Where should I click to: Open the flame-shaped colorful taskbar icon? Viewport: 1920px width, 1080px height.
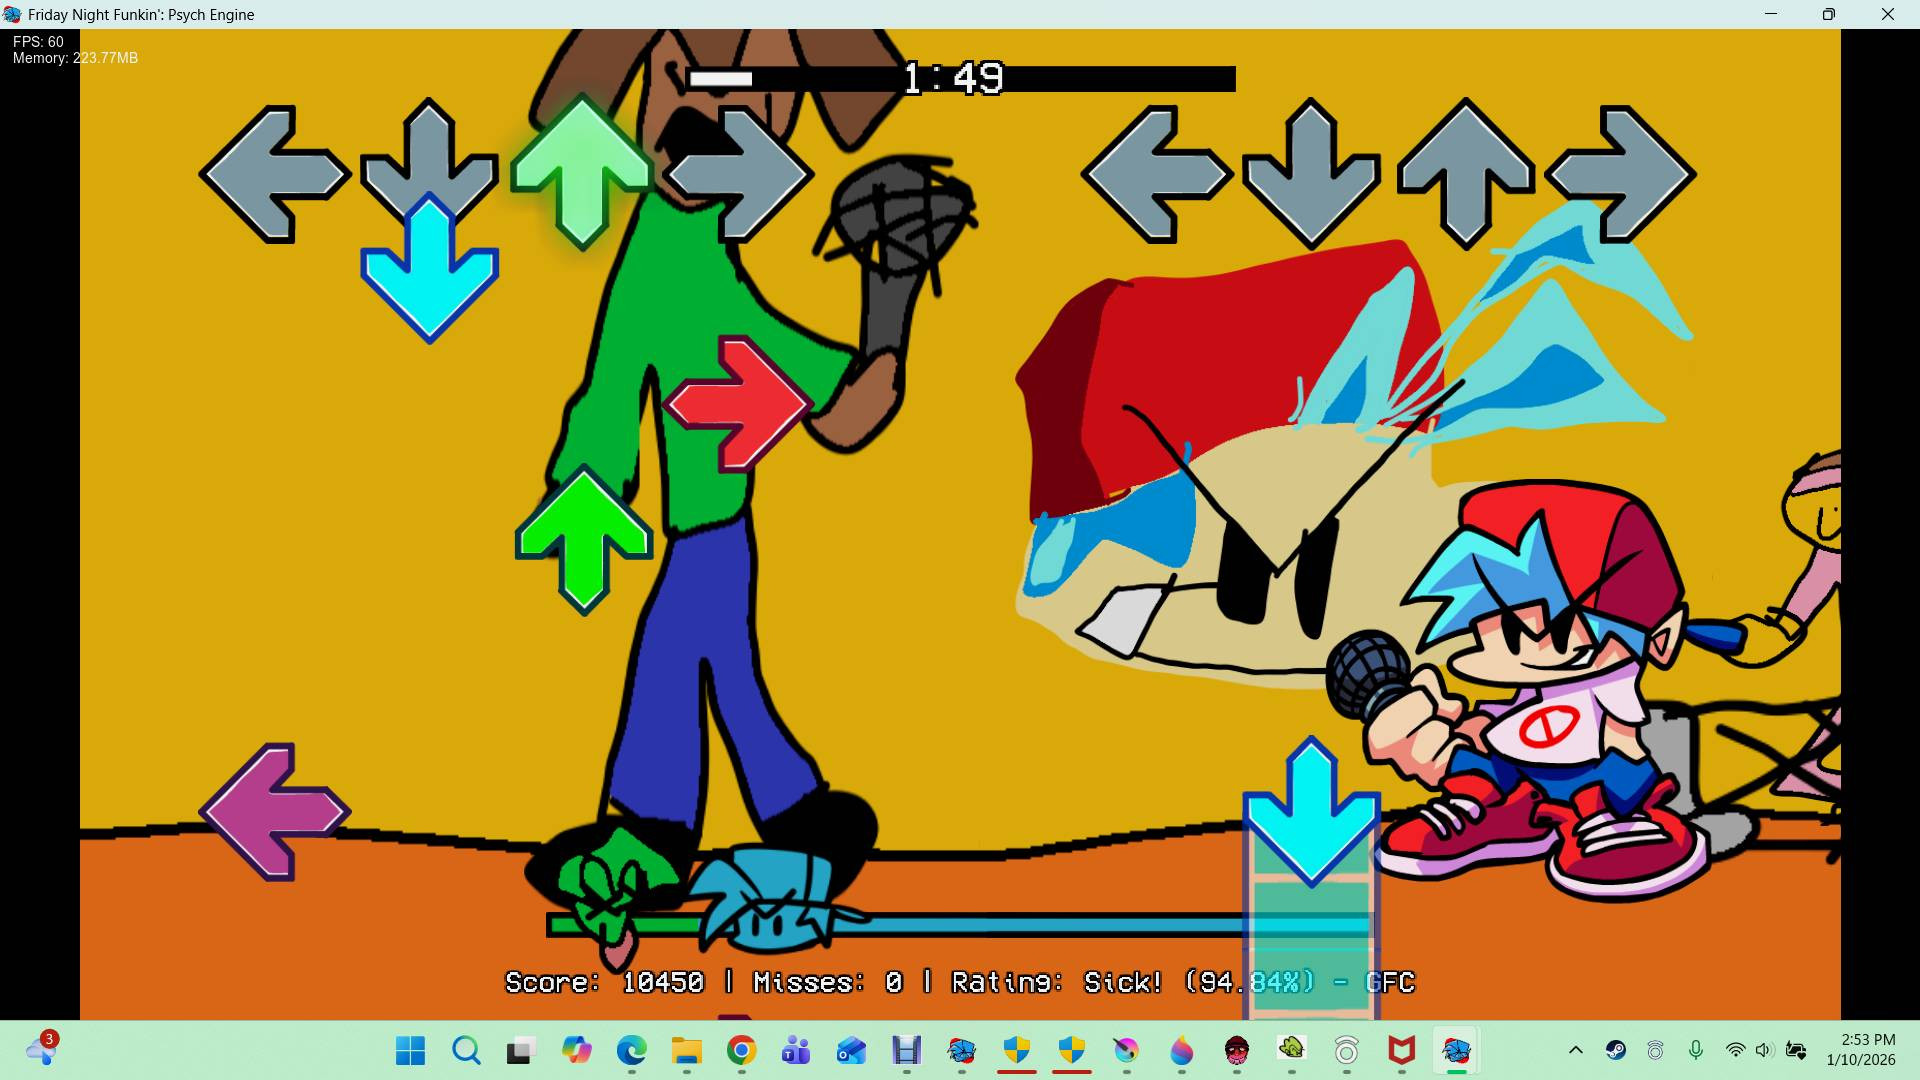pyautogui.click(x=1181, y=1051)
